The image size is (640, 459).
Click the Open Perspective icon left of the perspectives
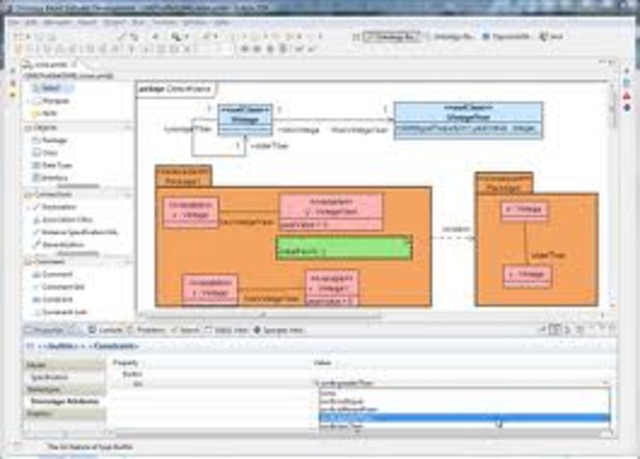[x=356, y=37]
